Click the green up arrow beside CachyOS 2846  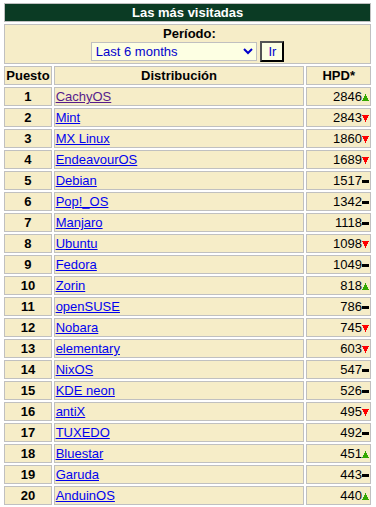(365, 98)
